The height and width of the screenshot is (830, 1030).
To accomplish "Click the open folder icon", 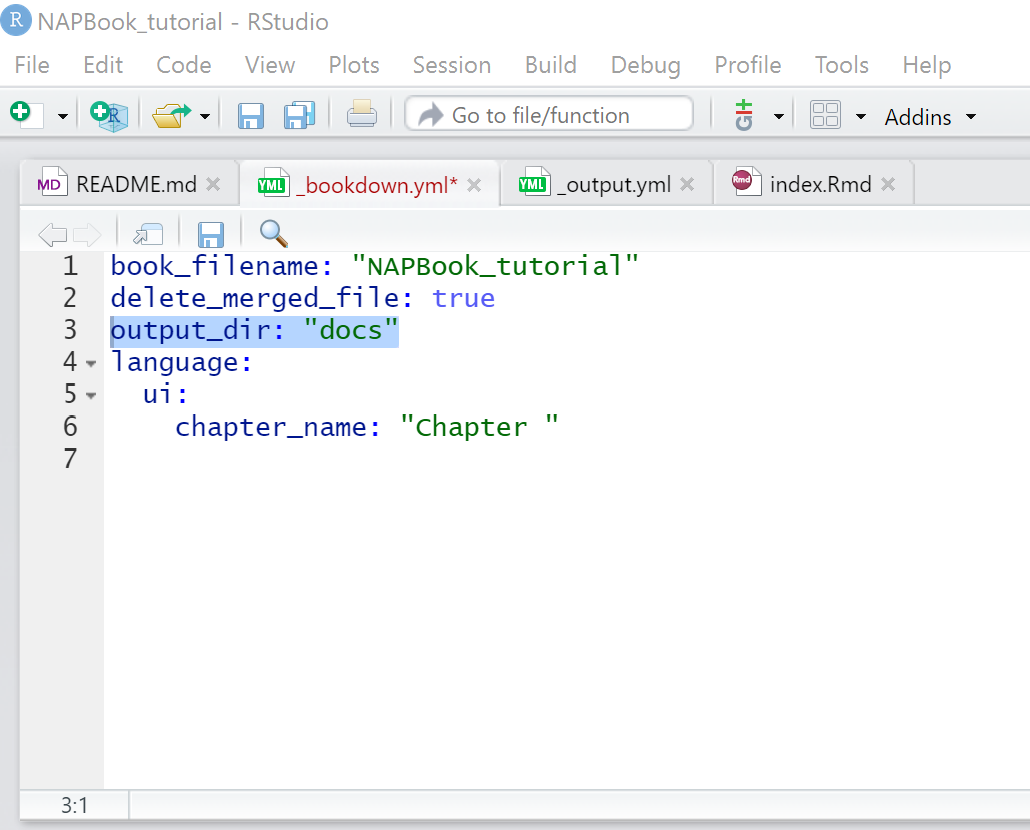I will pyautogui.click(x=170, y=115).
